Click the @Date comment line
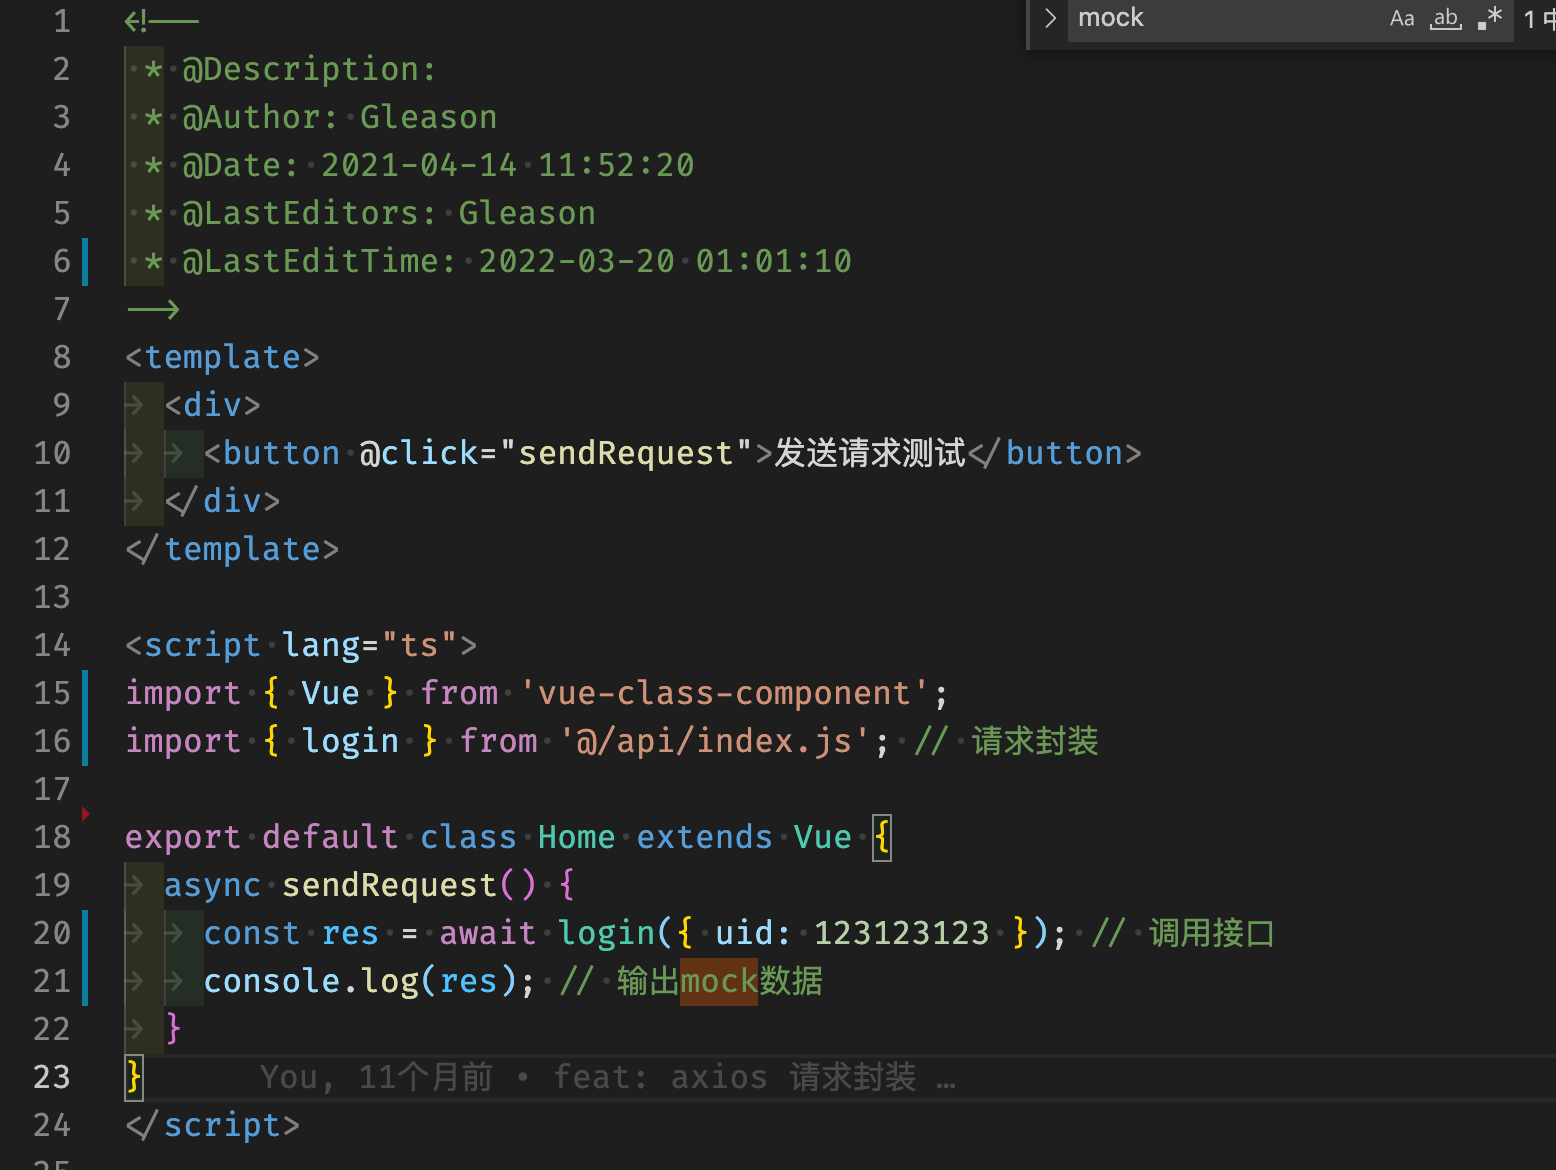The width and height of the screenshot is (1556, 1170). click(x=418, y=165)
